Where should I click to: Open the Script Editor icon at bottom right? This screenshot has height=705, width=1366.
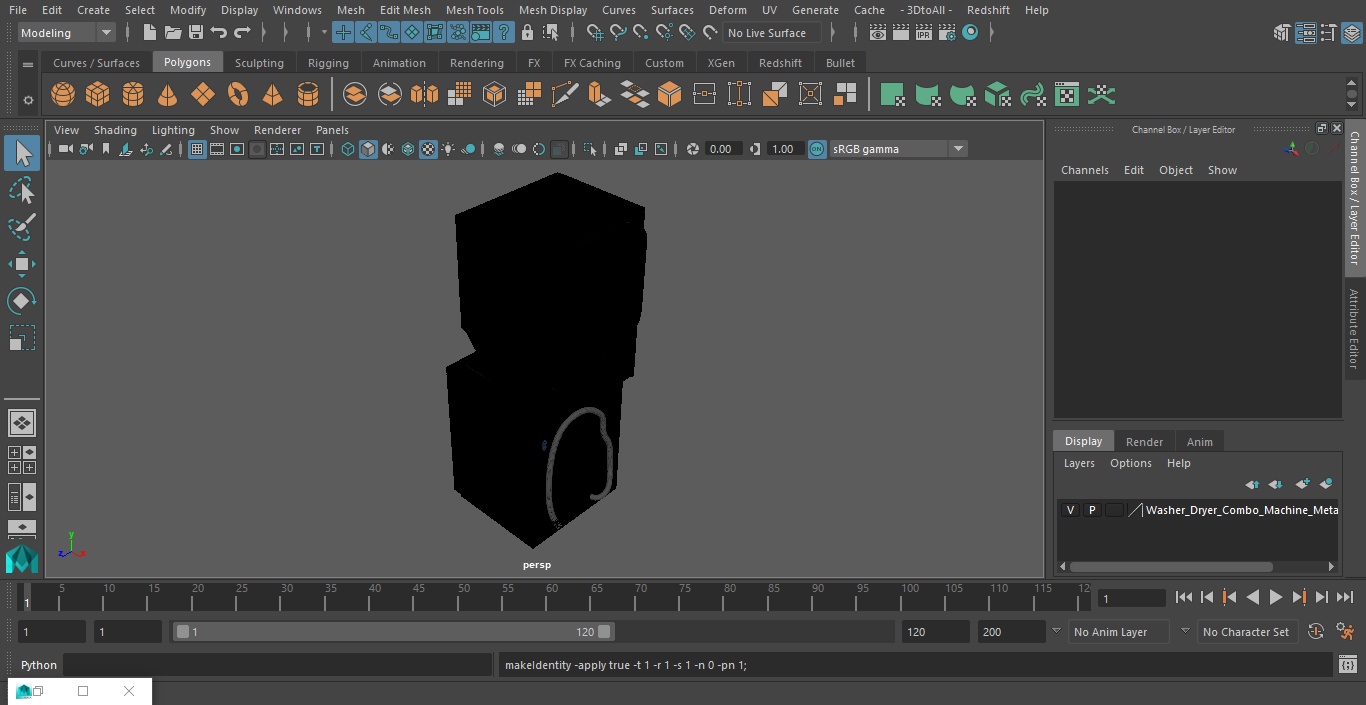click(x=1347, y=664)
